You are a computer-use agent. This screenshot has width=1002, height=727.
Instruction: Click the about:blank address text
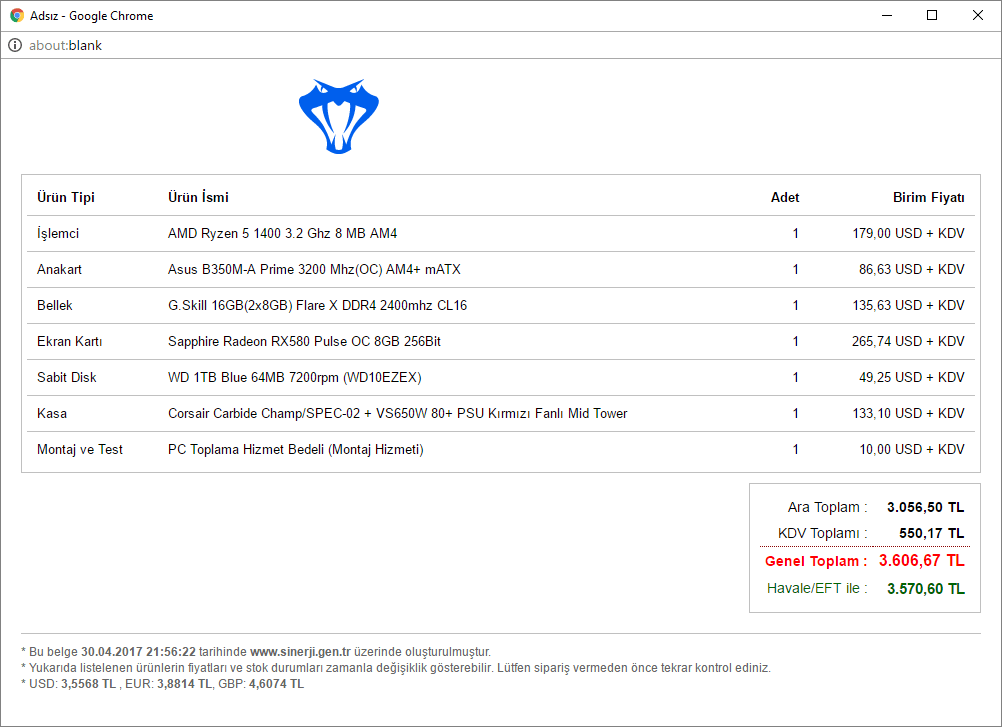point(65,45)
